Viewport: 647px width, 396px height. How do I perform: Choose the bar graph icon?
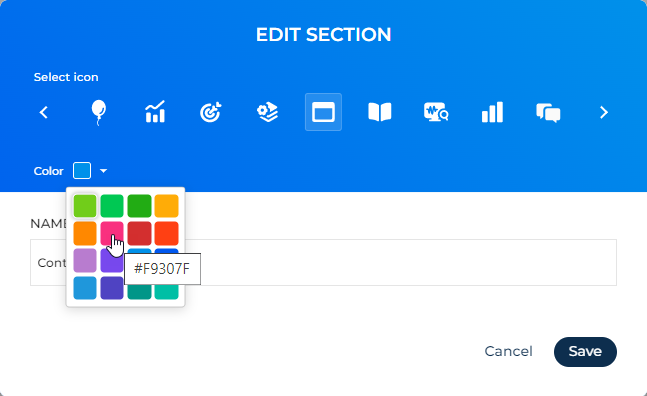(x=492, y=112)
